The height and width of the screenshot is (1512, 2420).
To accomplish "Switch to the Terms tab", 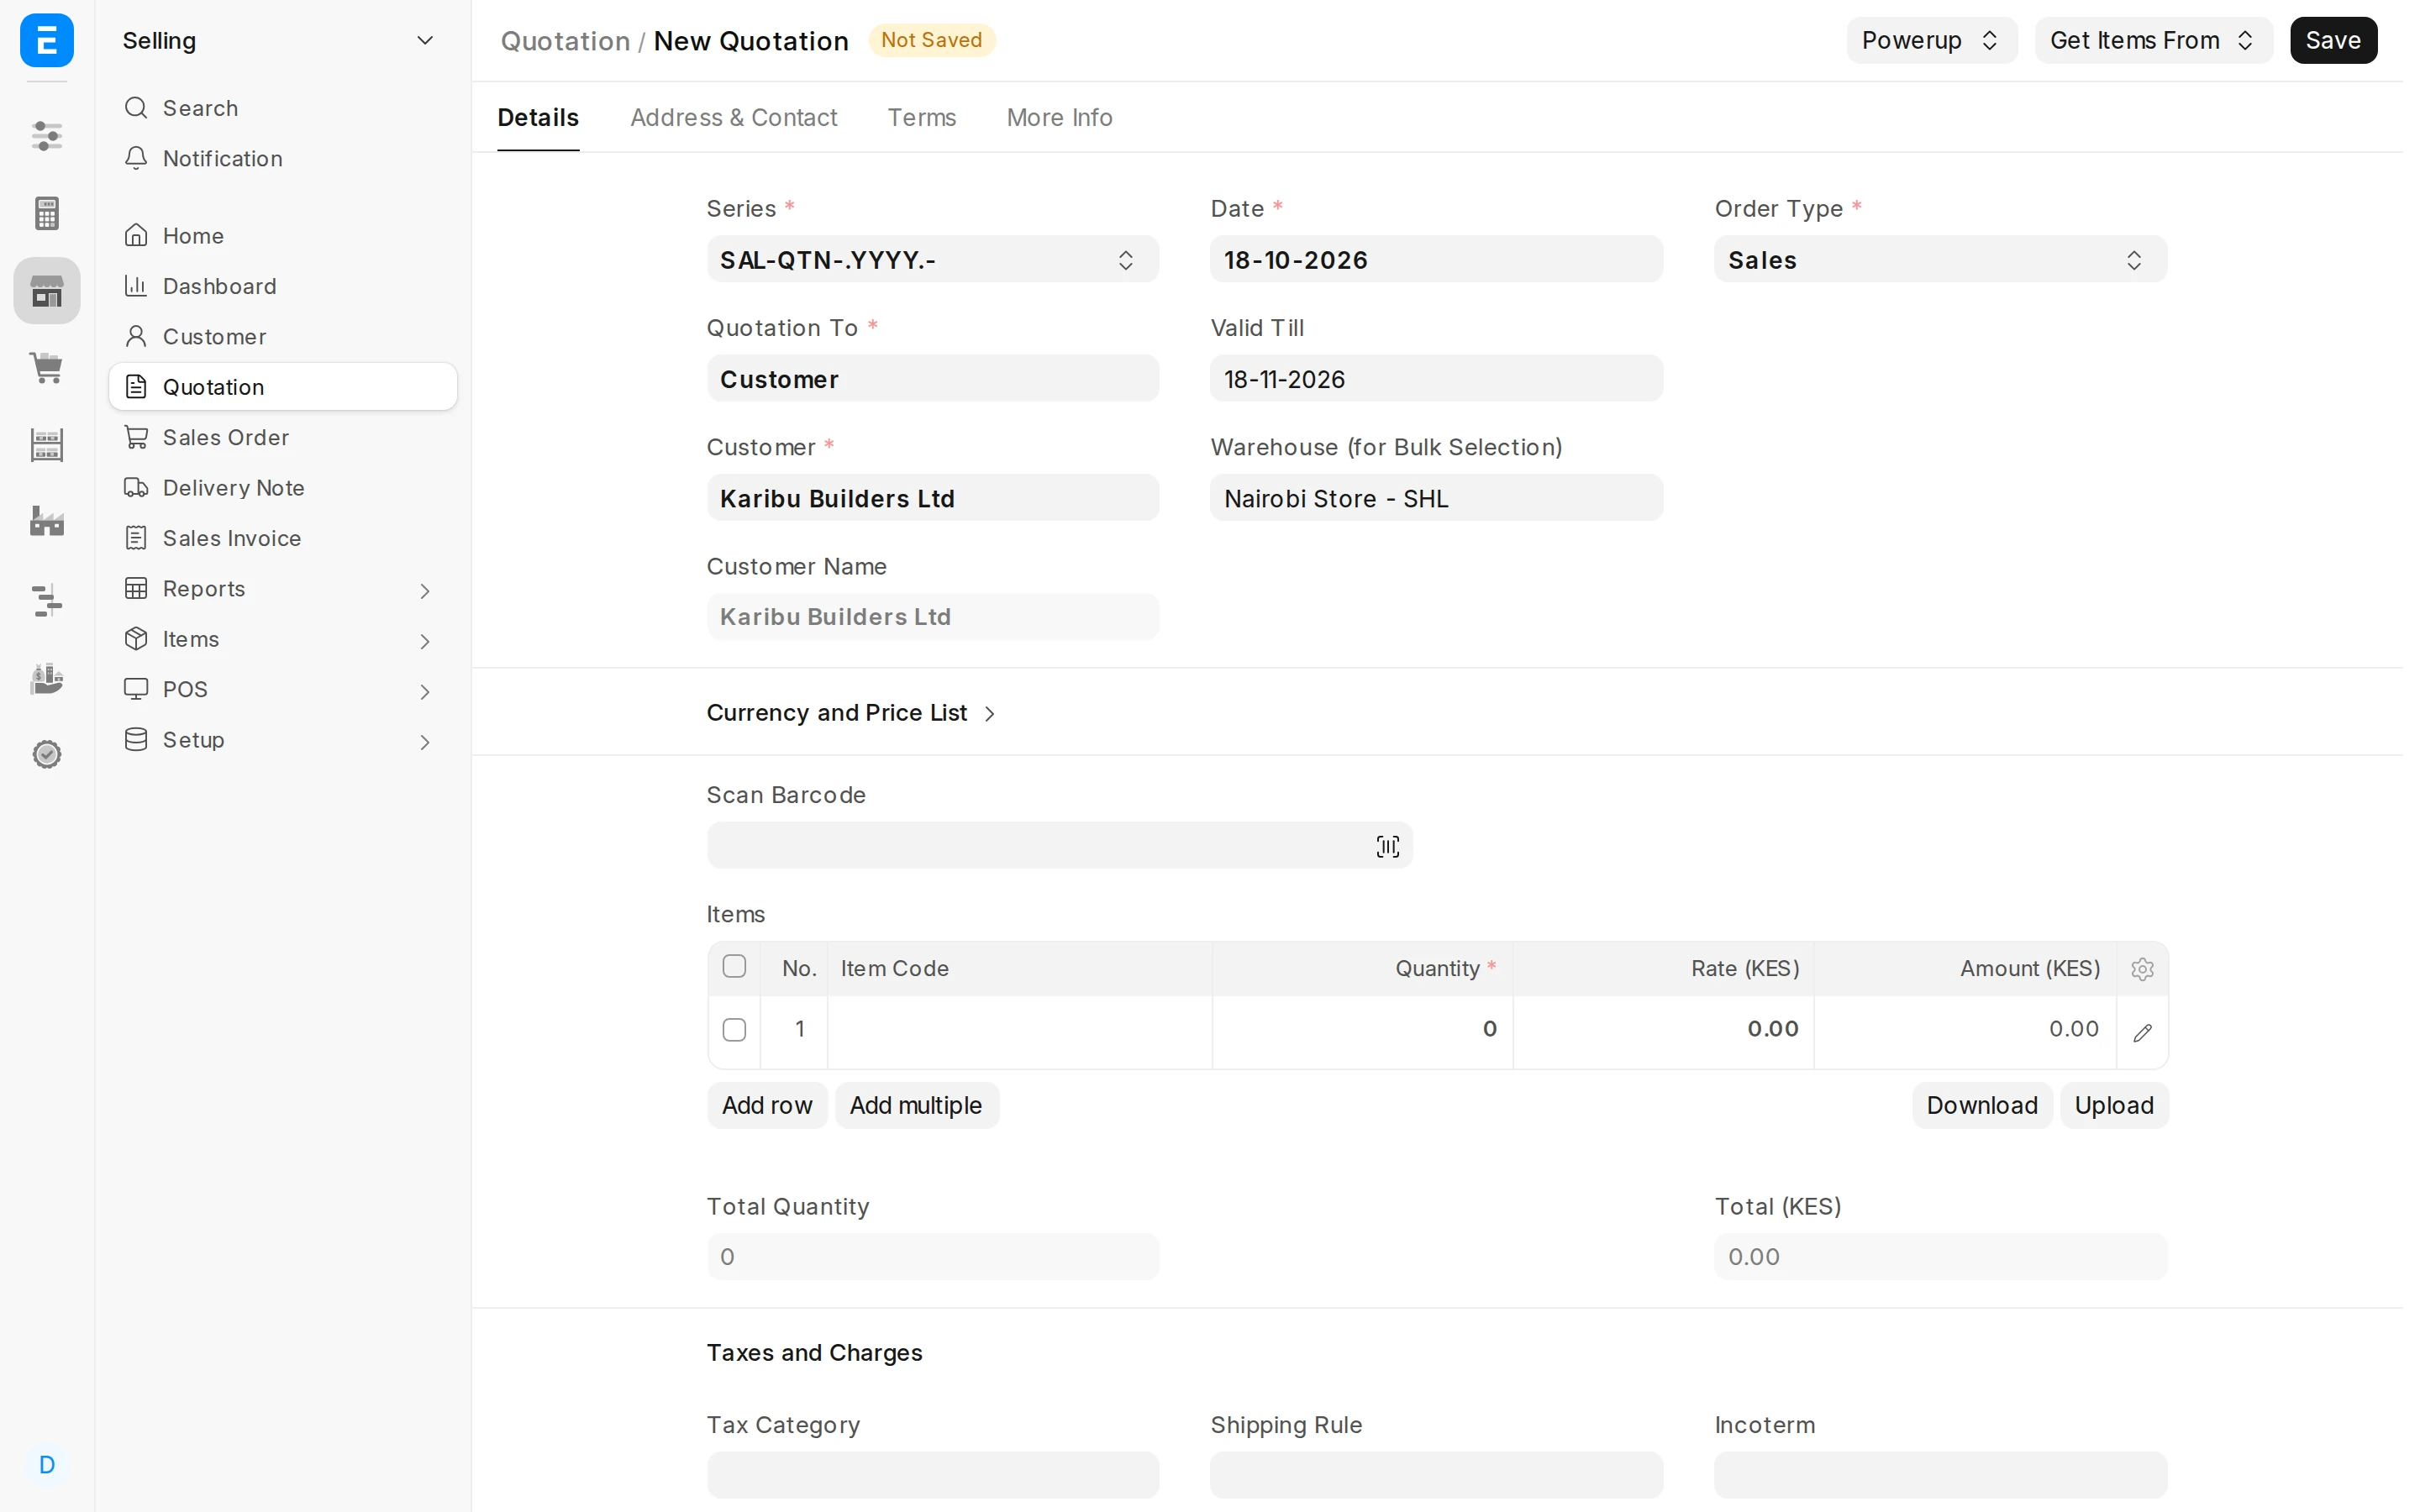I will click(x=921, y=118).
